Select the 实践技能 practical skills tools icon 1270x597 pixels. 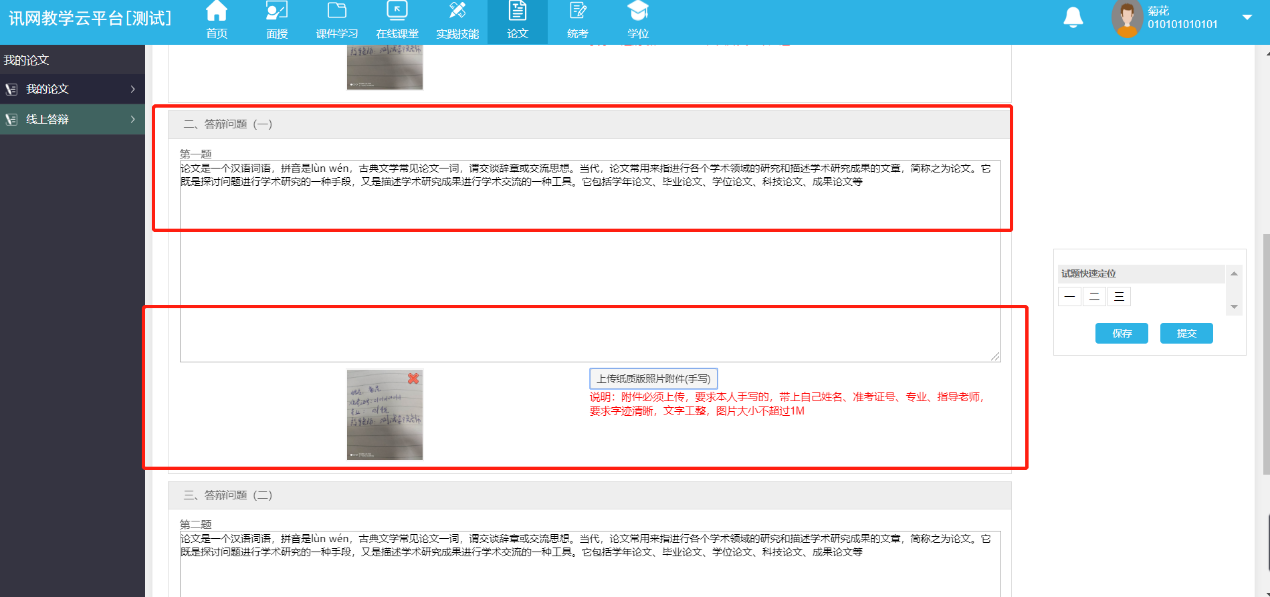[x=457, y=18]
